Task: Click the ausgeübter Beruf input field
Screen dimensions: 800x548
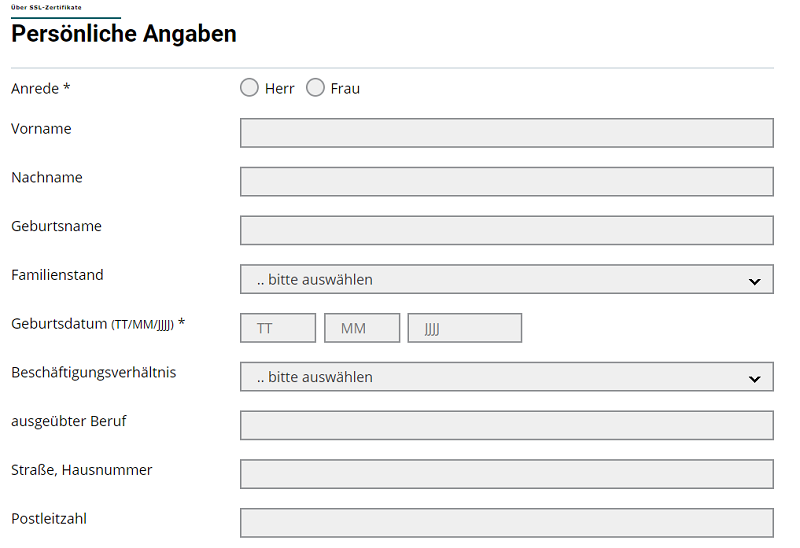Action: 507,425
